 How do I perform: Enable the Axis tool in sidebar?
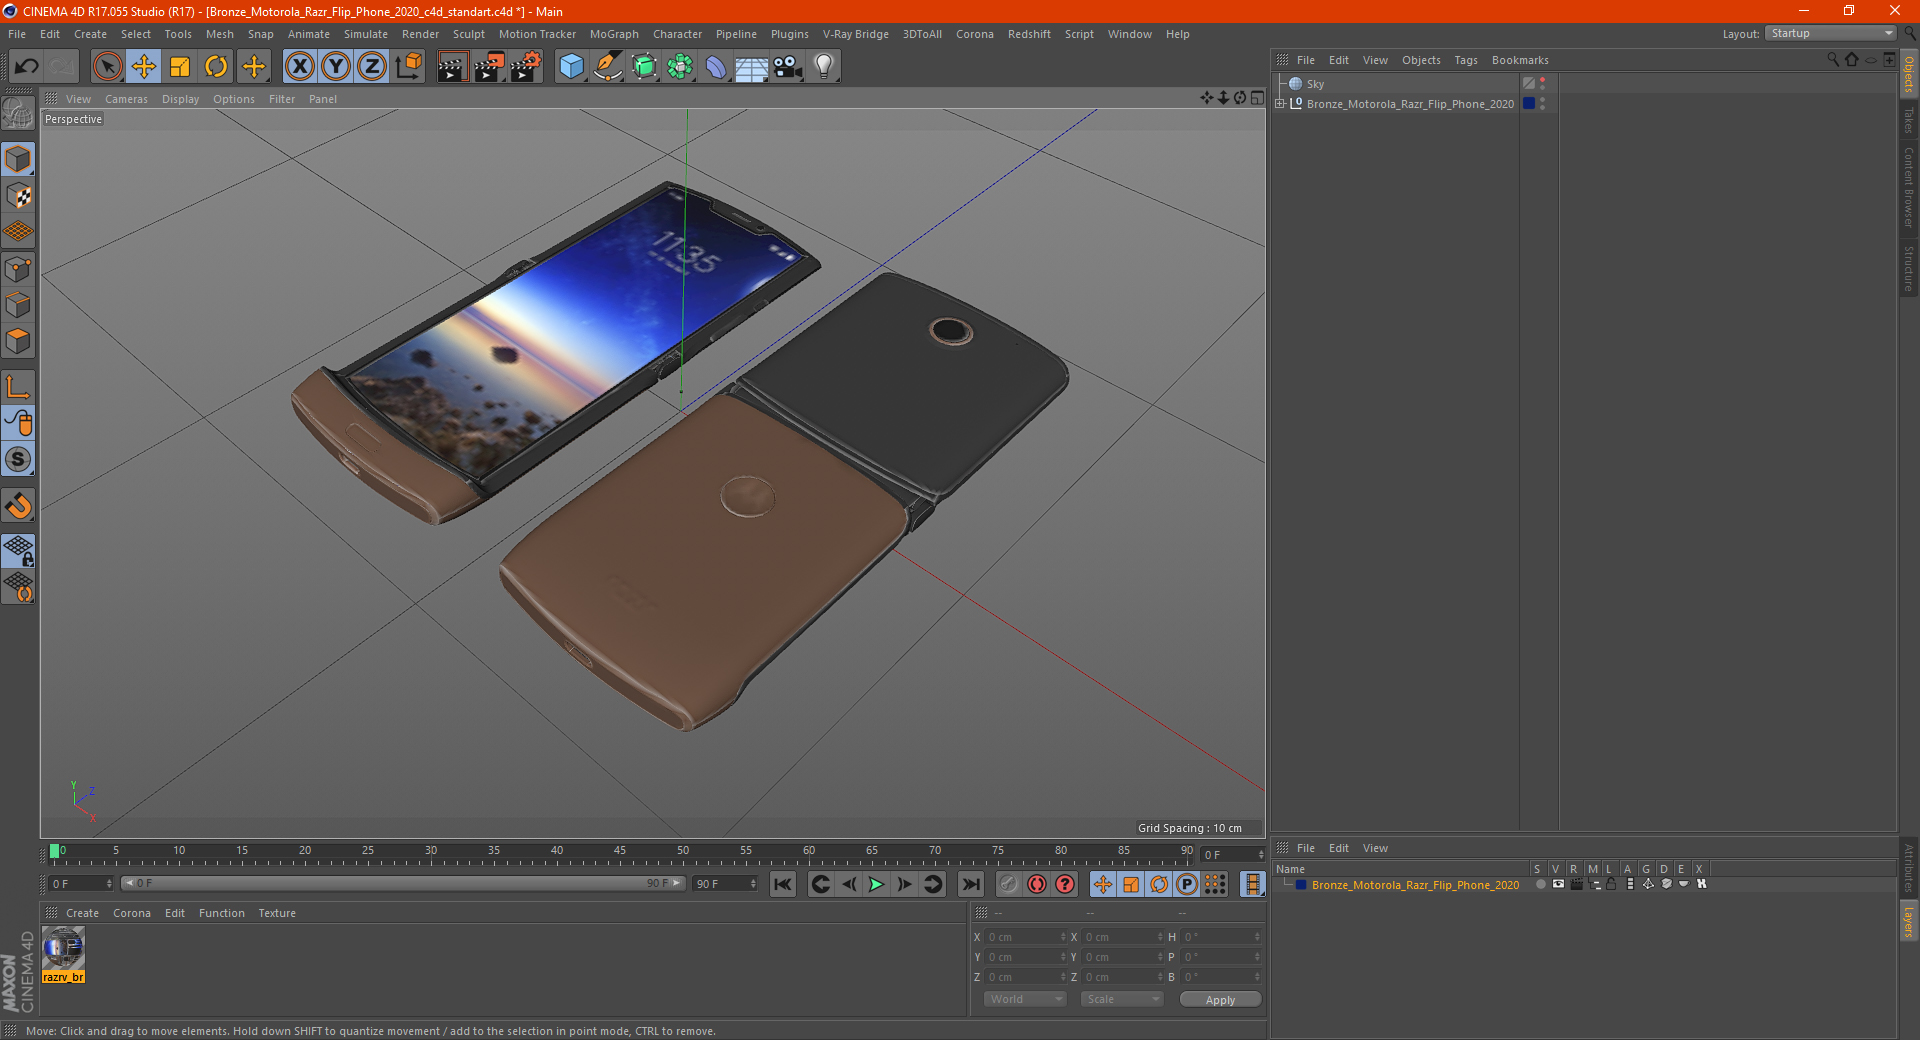[18, 387]
